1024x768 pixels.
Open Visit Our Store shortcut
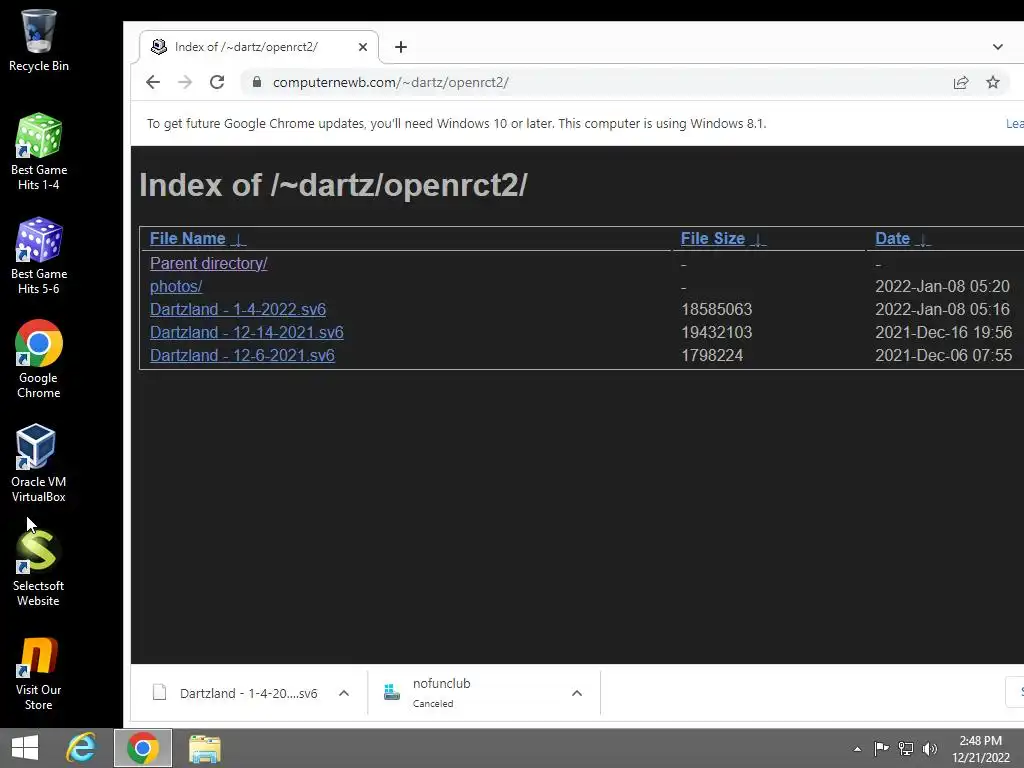39,673
